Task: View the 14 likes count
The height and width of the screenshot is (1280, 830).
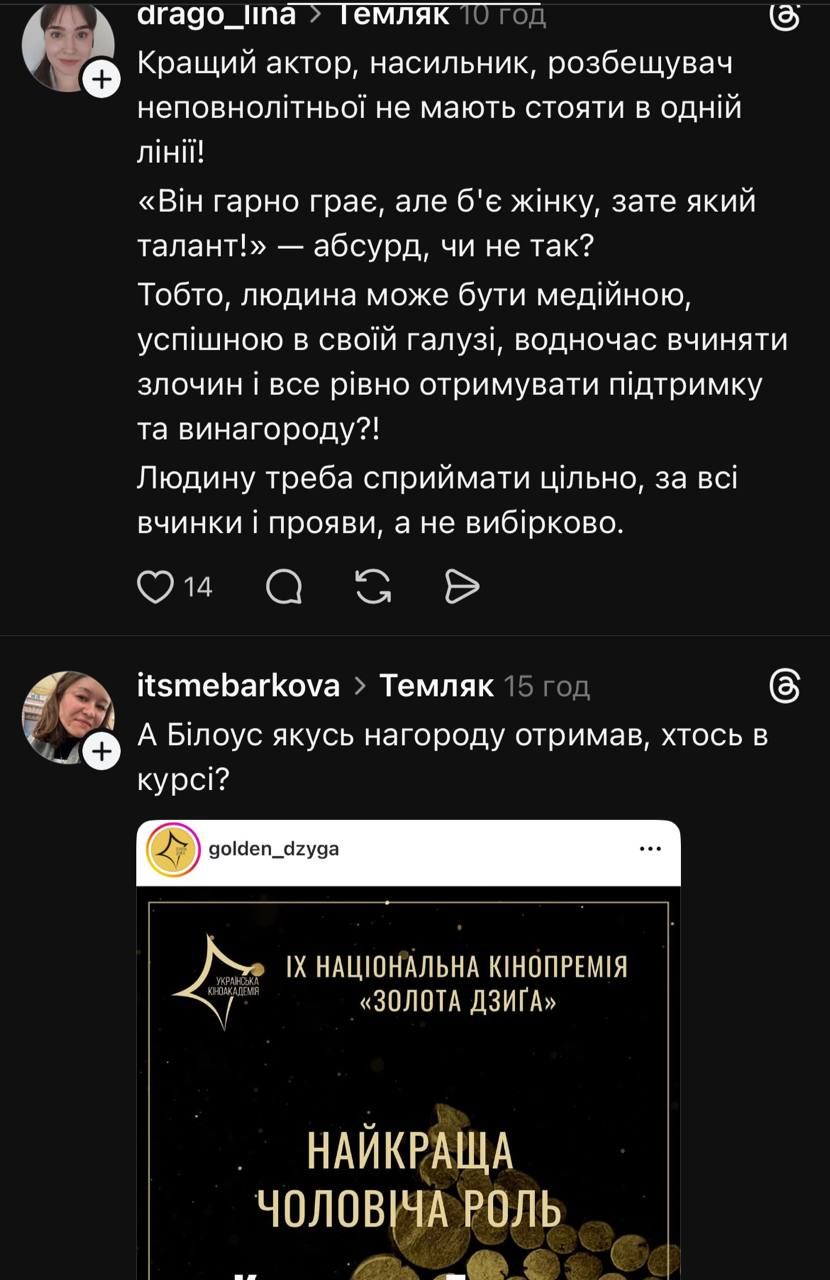Action: (198, 587)
